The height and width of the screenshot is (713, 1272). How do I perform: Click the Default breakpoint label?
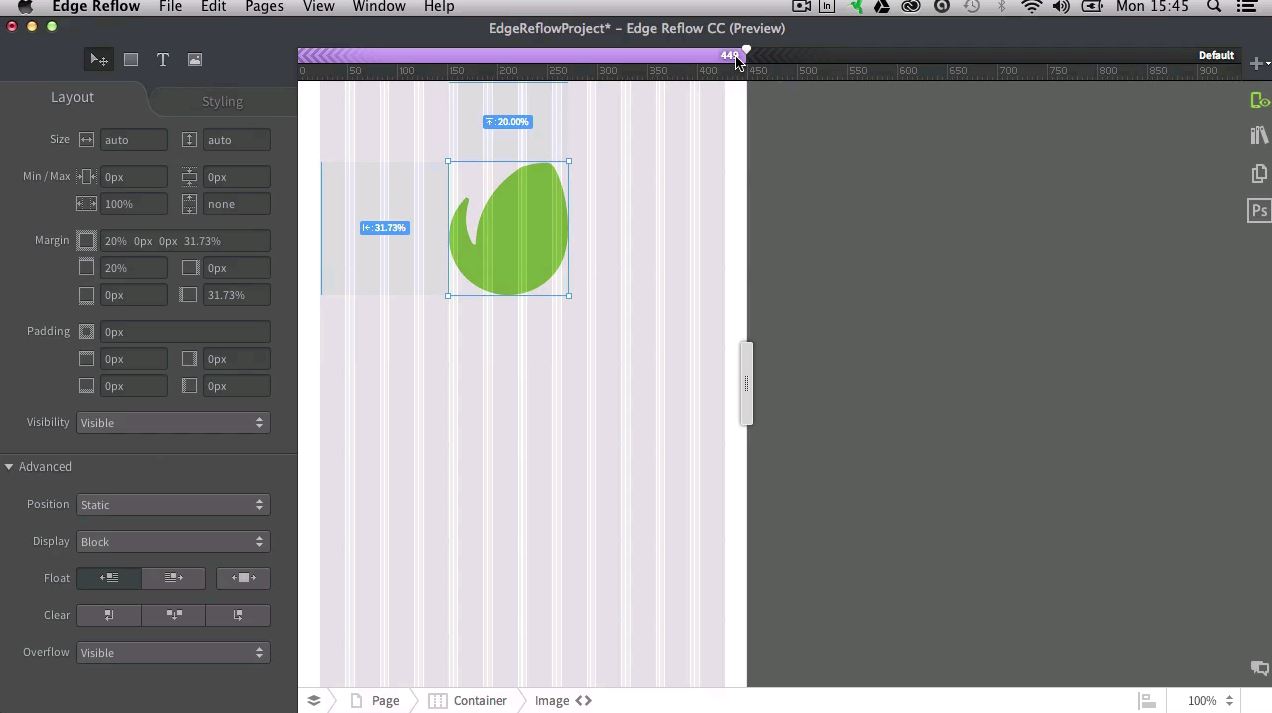coord(1216,55)
